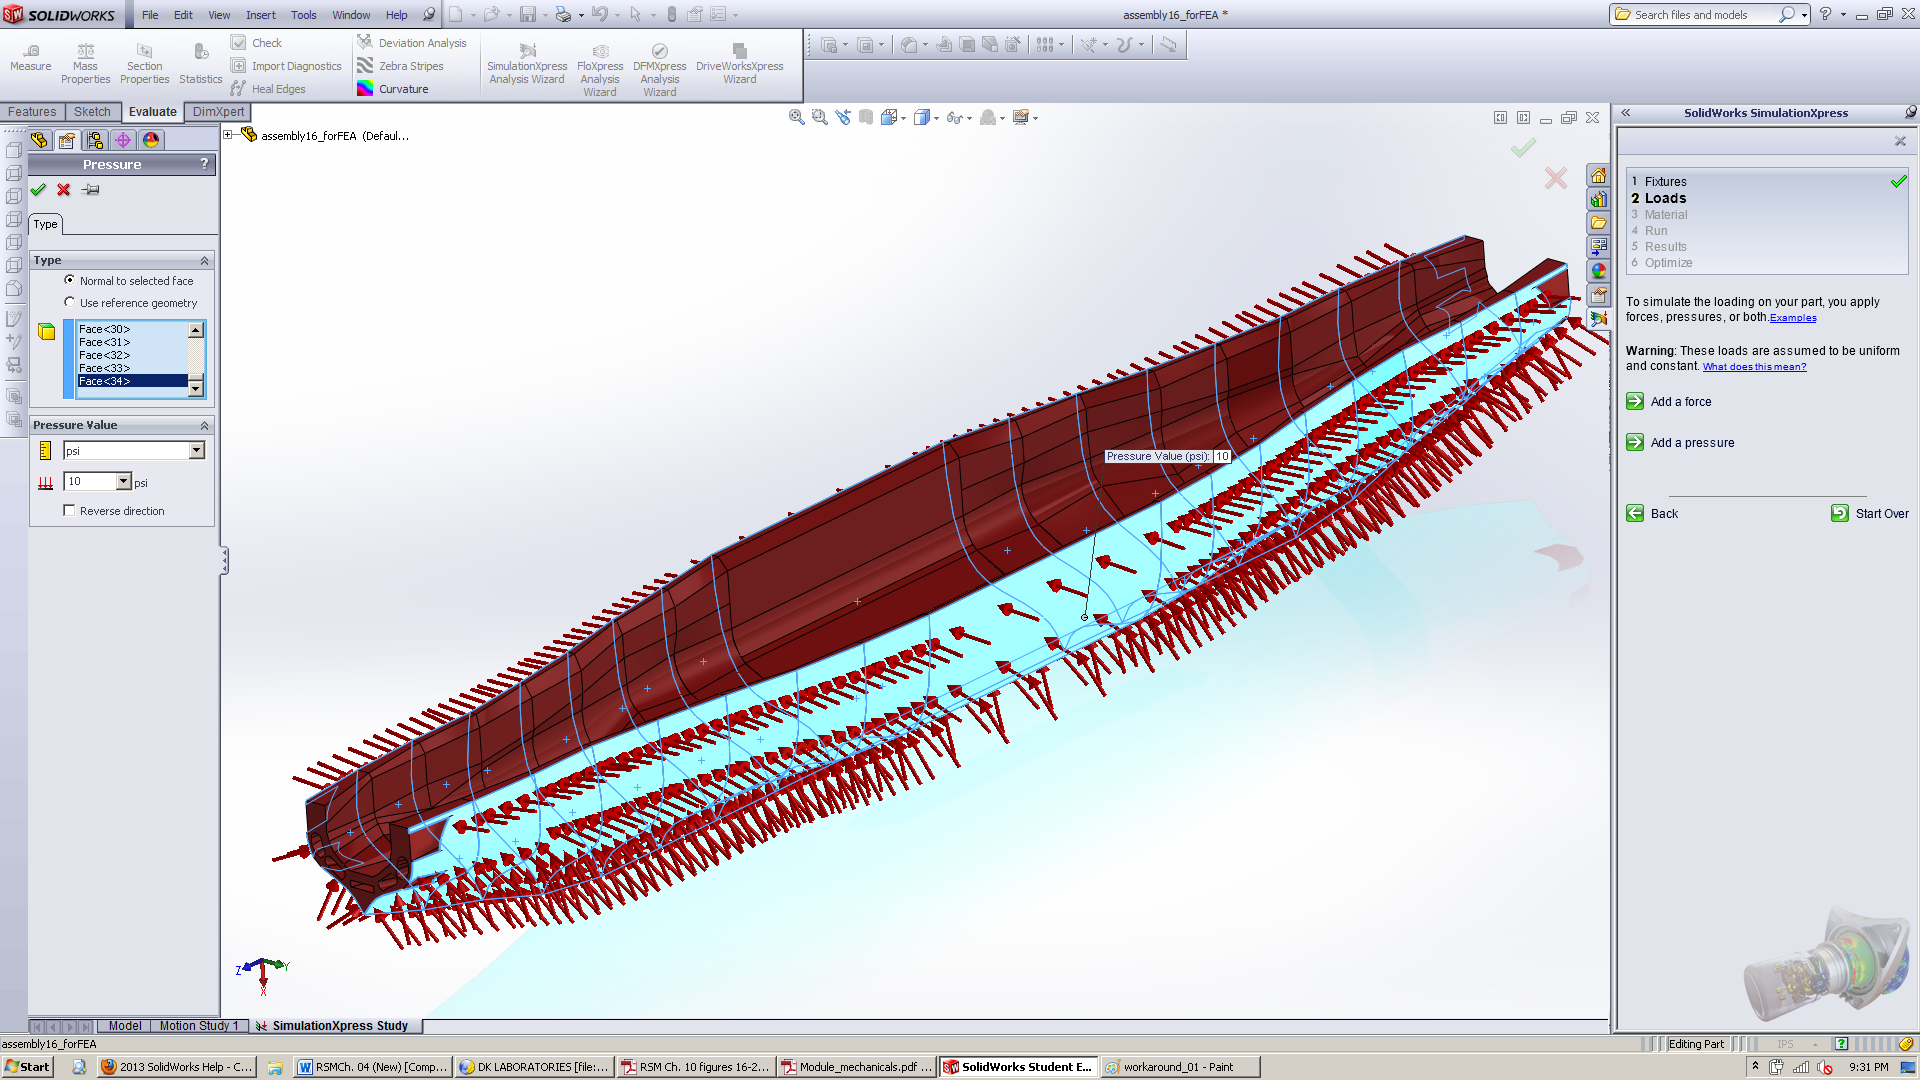
Task: Launch SimulationXpress Analysis Wizard
Action: coord(527,64)
